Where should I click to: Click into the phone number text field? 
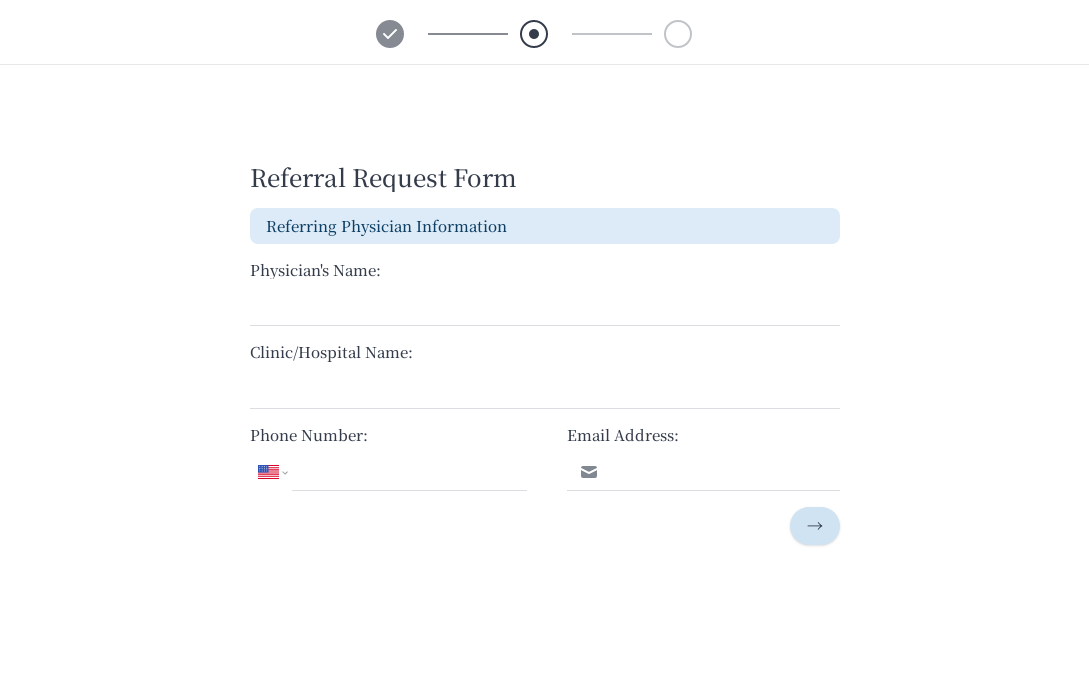[409, 472]
